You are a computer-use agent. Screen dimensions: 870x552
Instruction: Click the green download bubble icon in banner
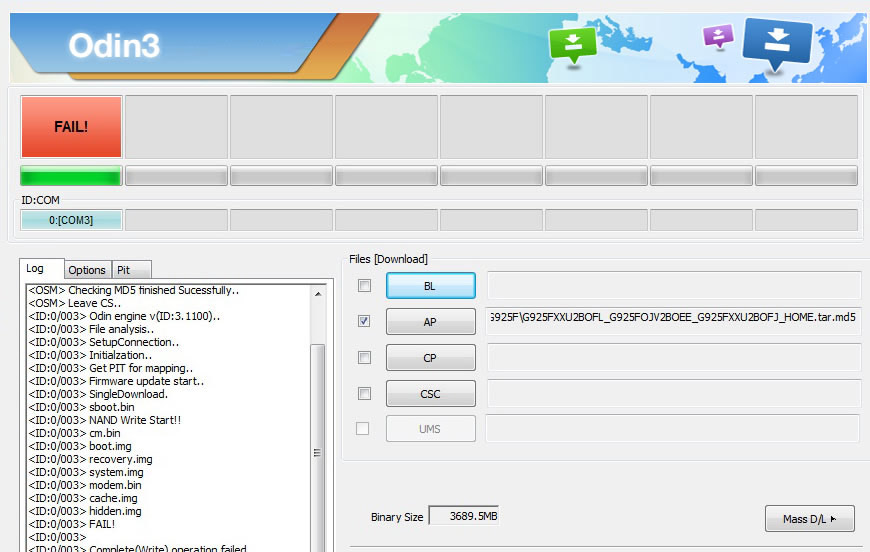[x=572, y=43]
